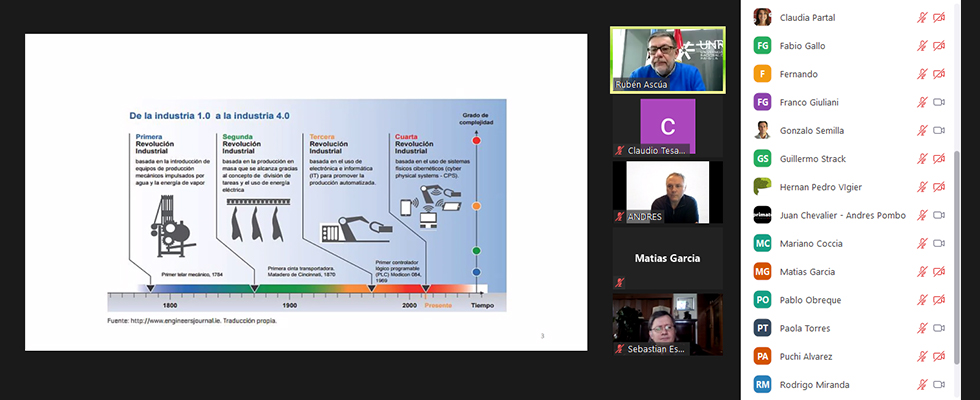Click Juan Chevalier - Andres Pombo's camera icon
Screen dimensions: 980x400
tap(939, 215)
